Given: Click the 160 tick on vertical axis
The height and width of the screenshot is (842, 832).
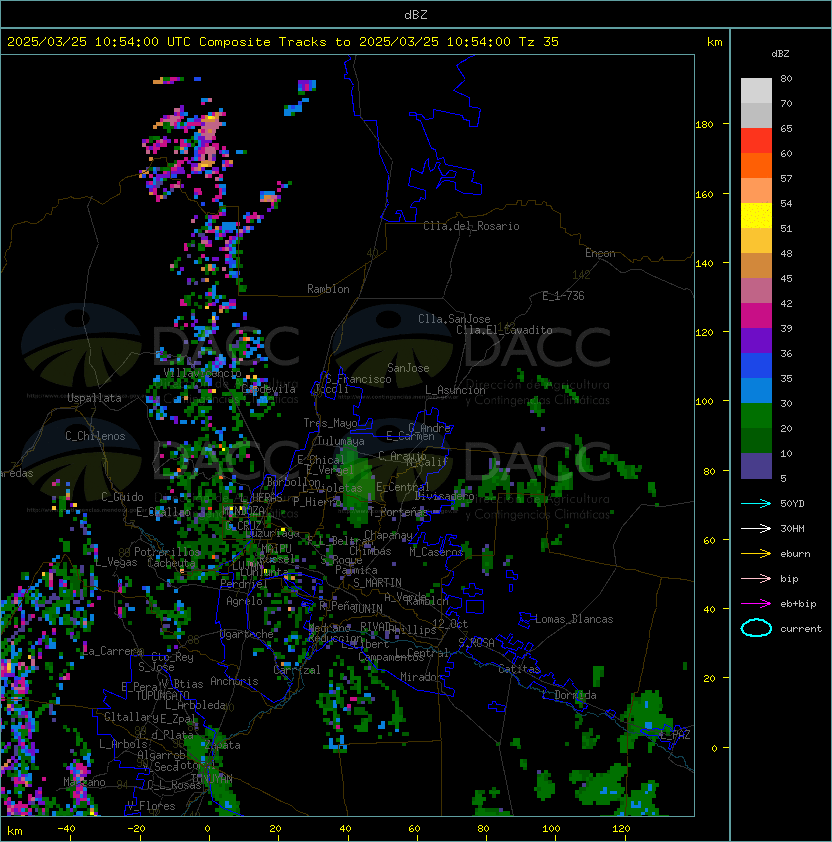Looking at the screenshot, I should coord(704,194).
